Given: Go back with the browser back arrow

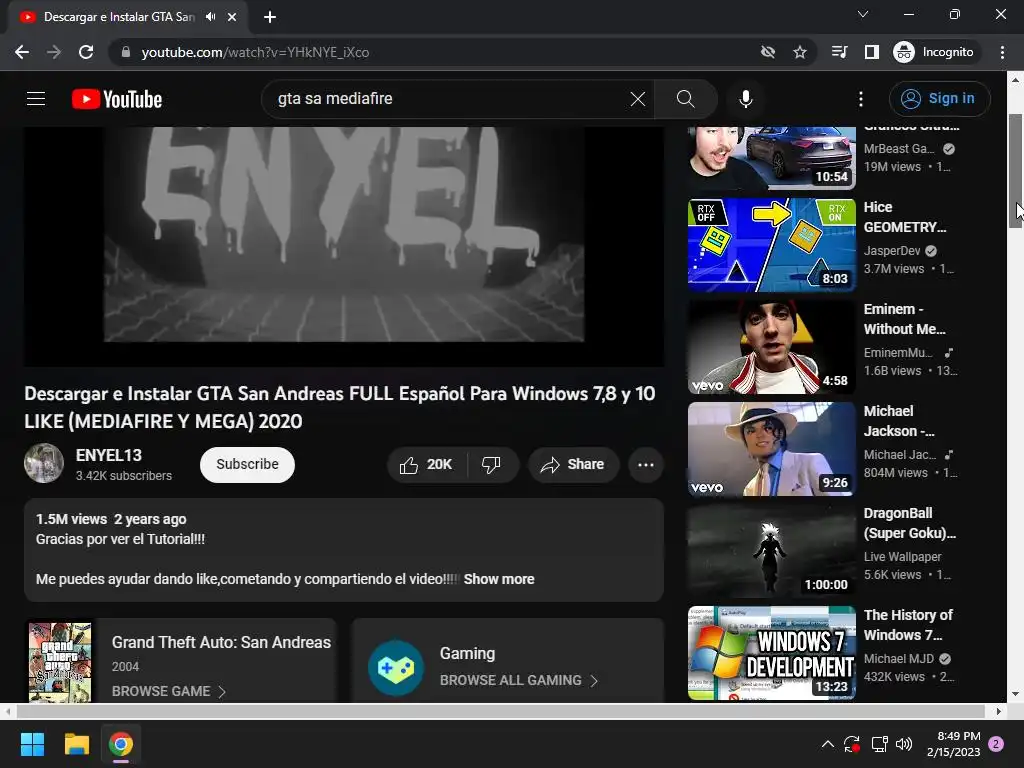Looking at the screenshot, I should [22, 52].
